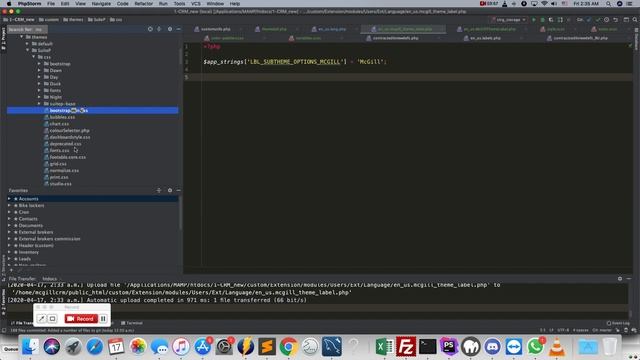Collapse the css folder in tree
This screenshot has width=640, height=360.
33,57
